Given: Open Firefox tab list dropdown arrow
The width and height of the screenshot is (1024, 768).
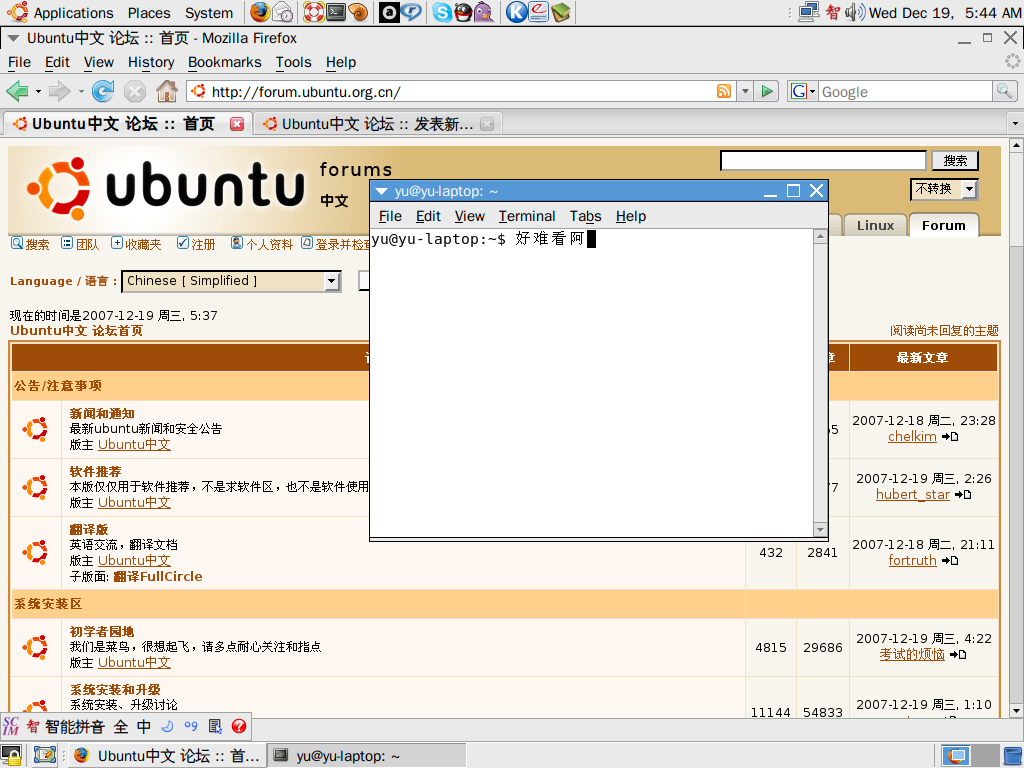Looking at the screenshot, I should (x=1014, y=123).
